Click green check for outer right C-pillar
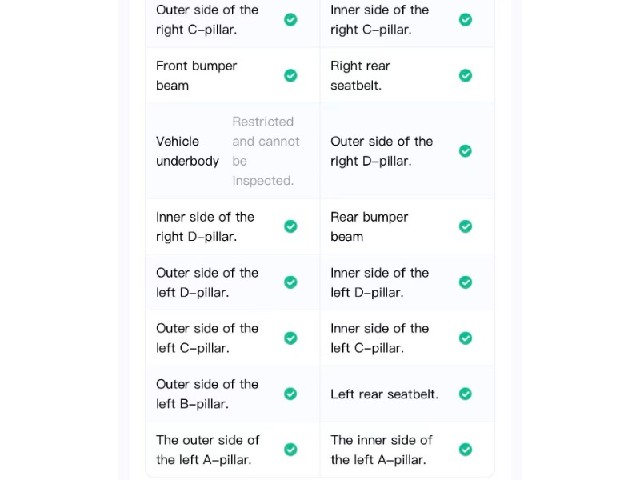640x480 pixels. 291,20
